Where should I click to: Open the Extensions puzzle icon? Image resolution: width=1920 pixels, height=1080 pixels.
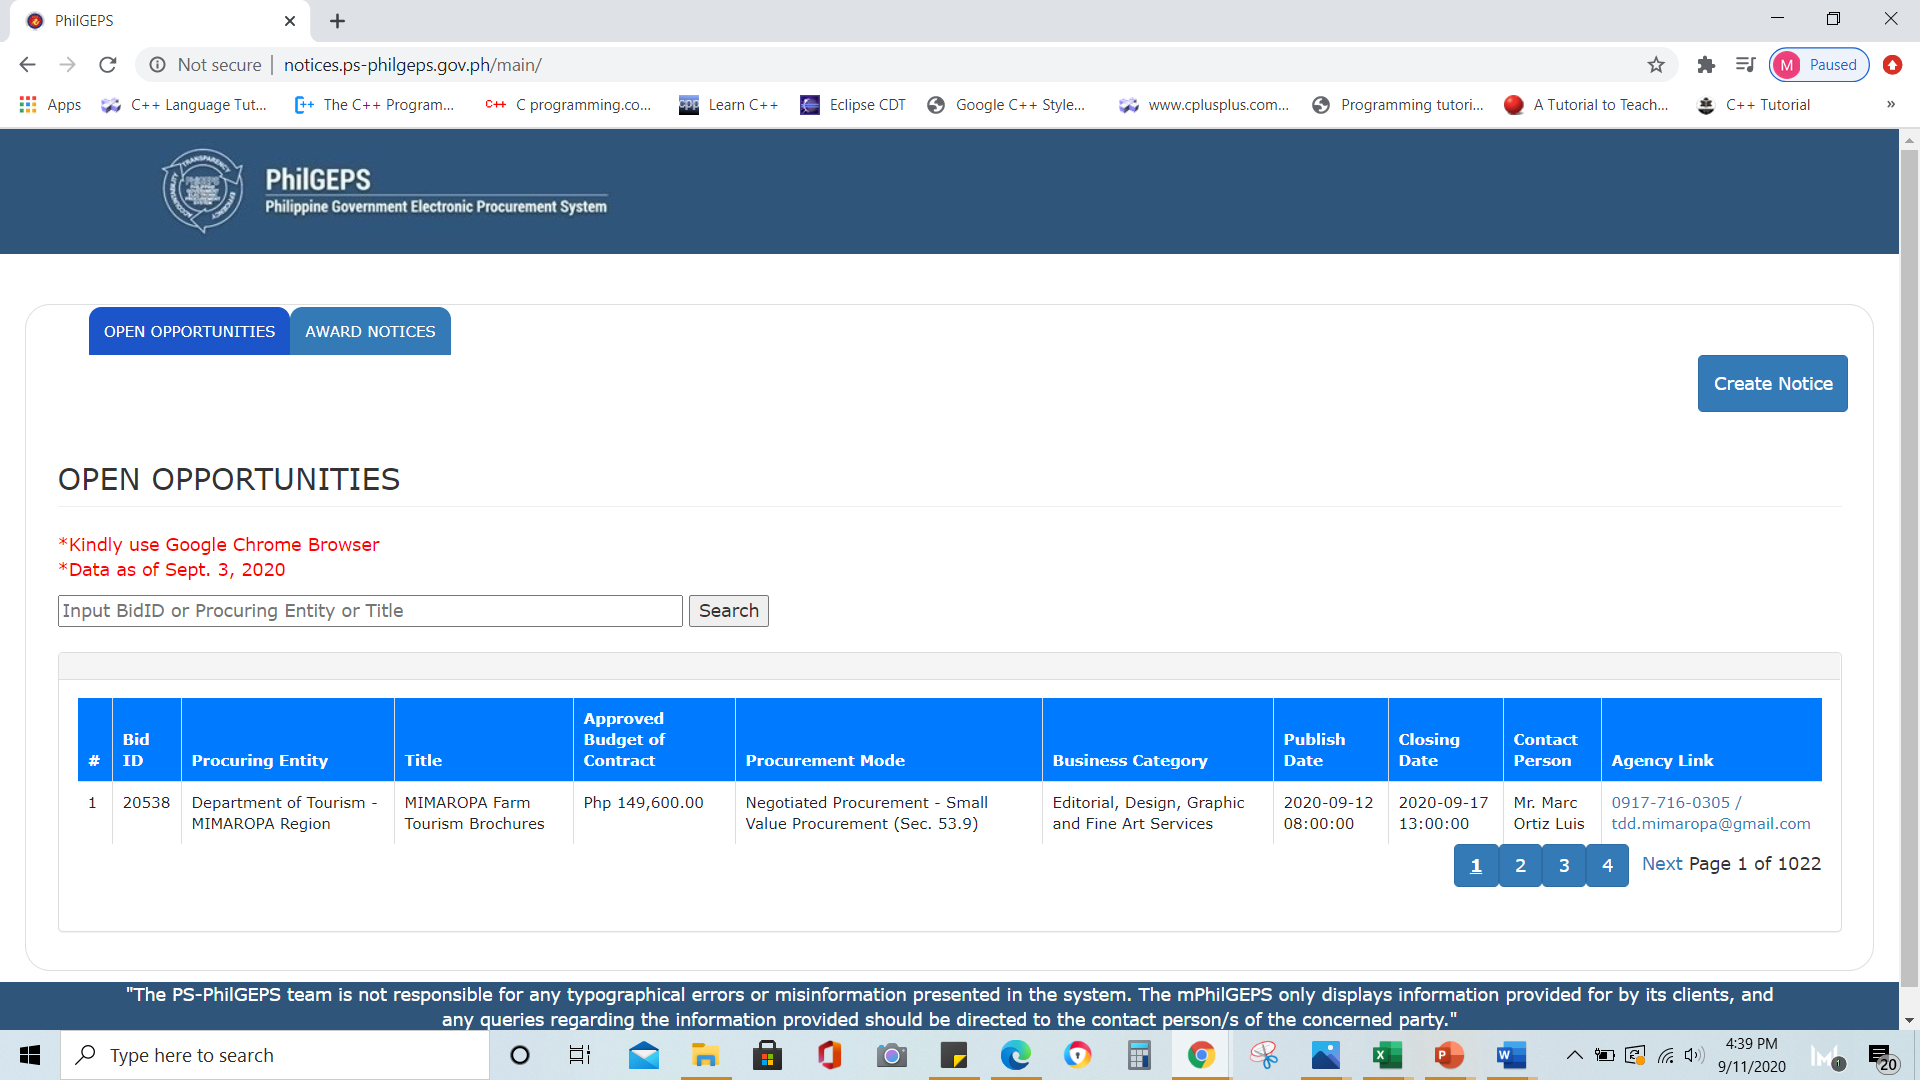(x=1706, y=65)
